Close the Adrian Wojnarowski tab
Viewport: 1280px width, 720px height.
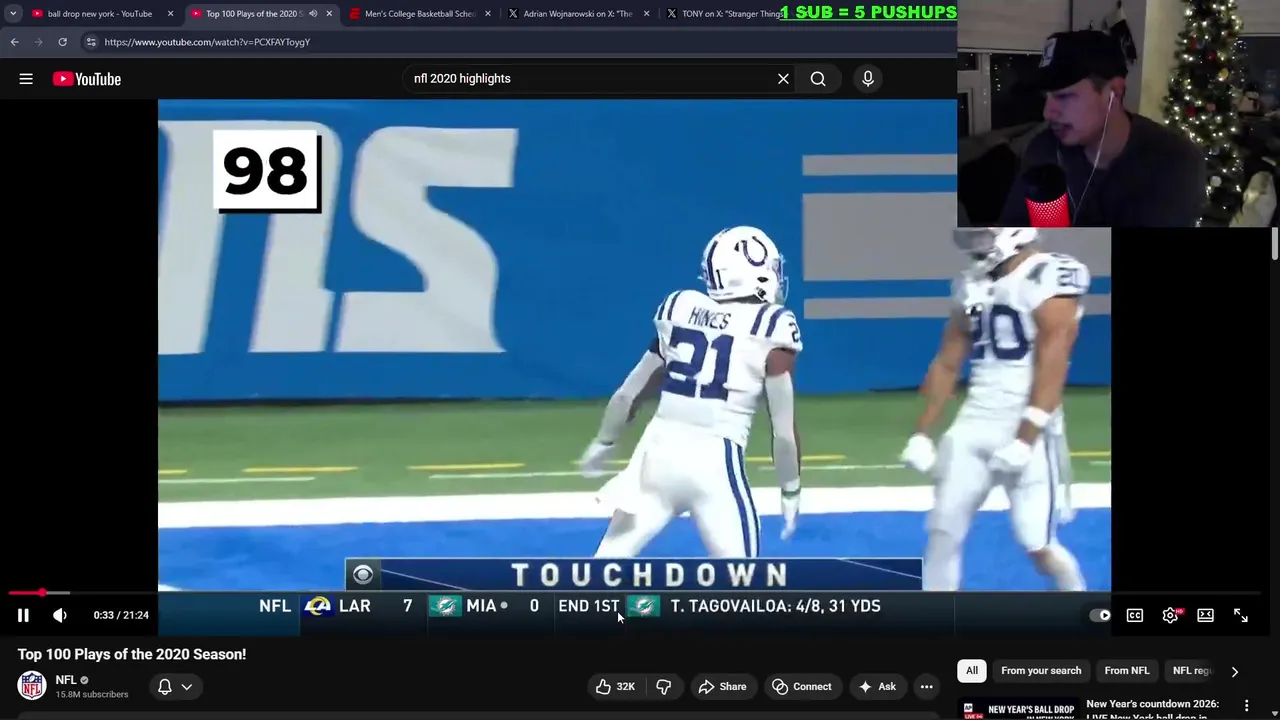click(x=646, y=14)
